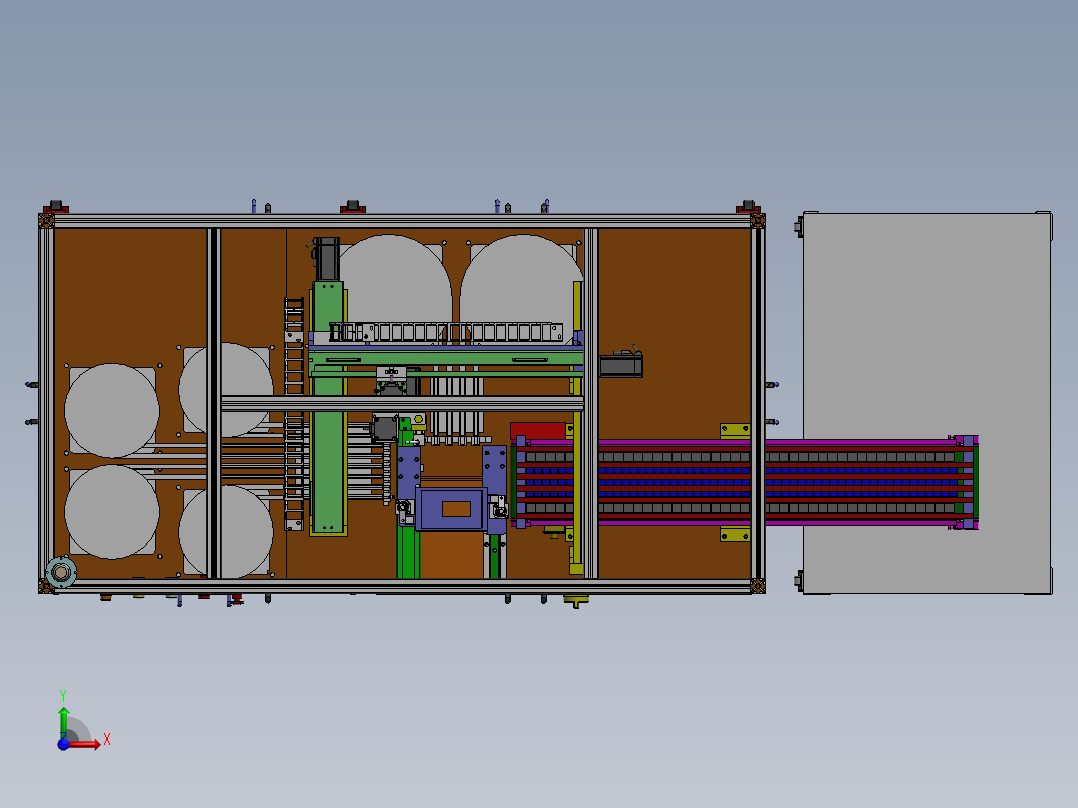
Task: Select the blue Z-axis ball at triad origin
Action: click(63, 744)
